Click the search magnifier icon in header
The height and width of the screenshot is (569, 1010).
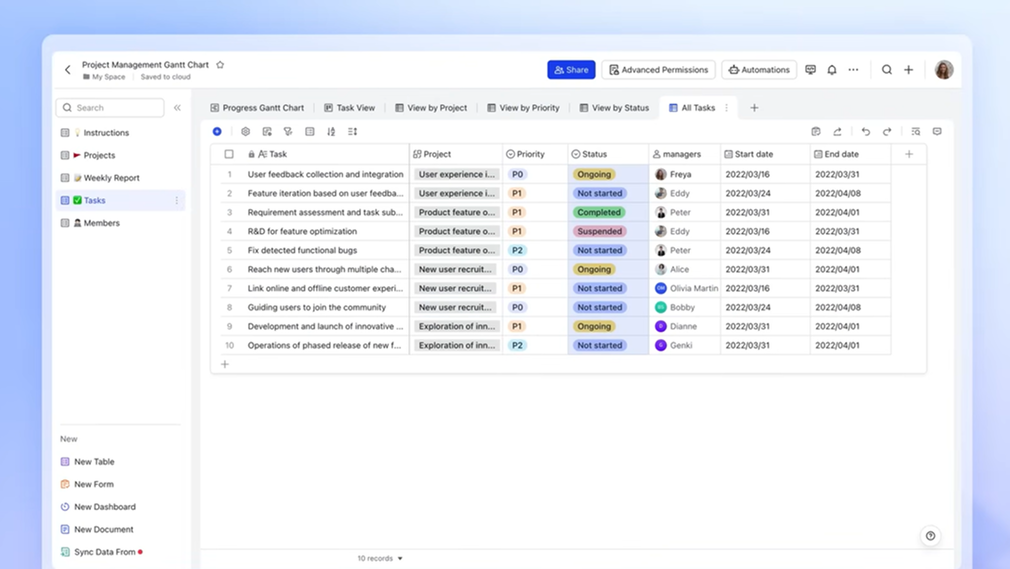[887, 70]
